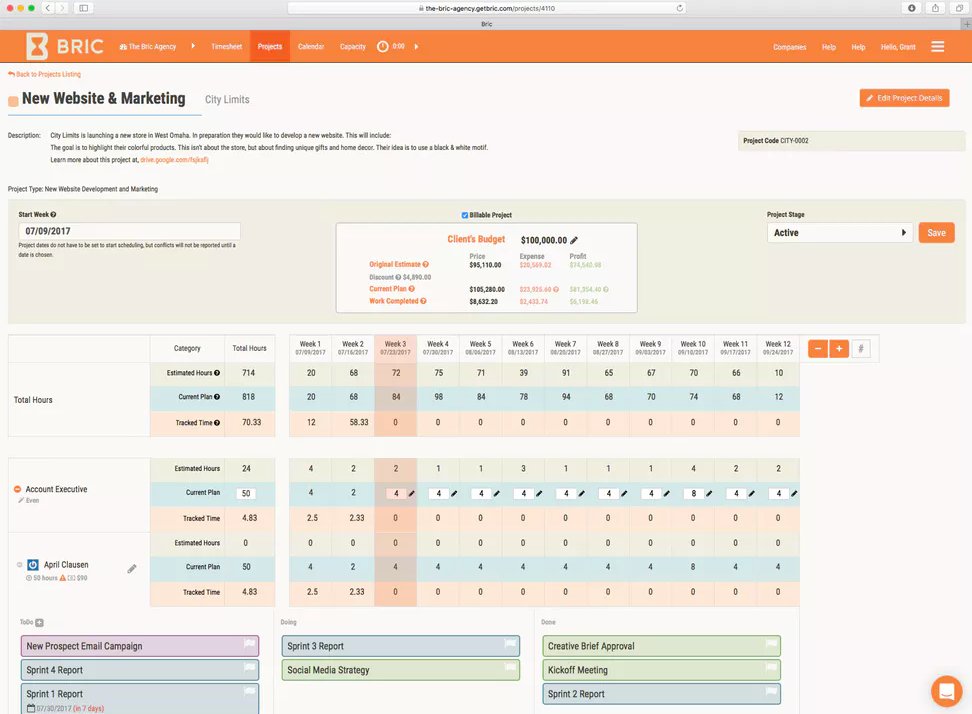Toggle the flag on New Prospect Email Campaign card

249,645
